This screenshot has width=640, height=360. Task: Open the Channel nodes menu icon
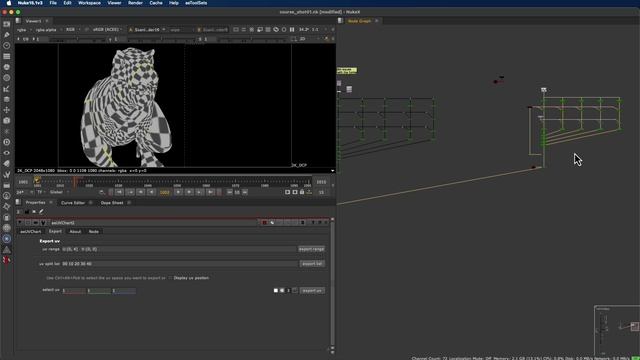pyautogui.click(x=7, y=56)
